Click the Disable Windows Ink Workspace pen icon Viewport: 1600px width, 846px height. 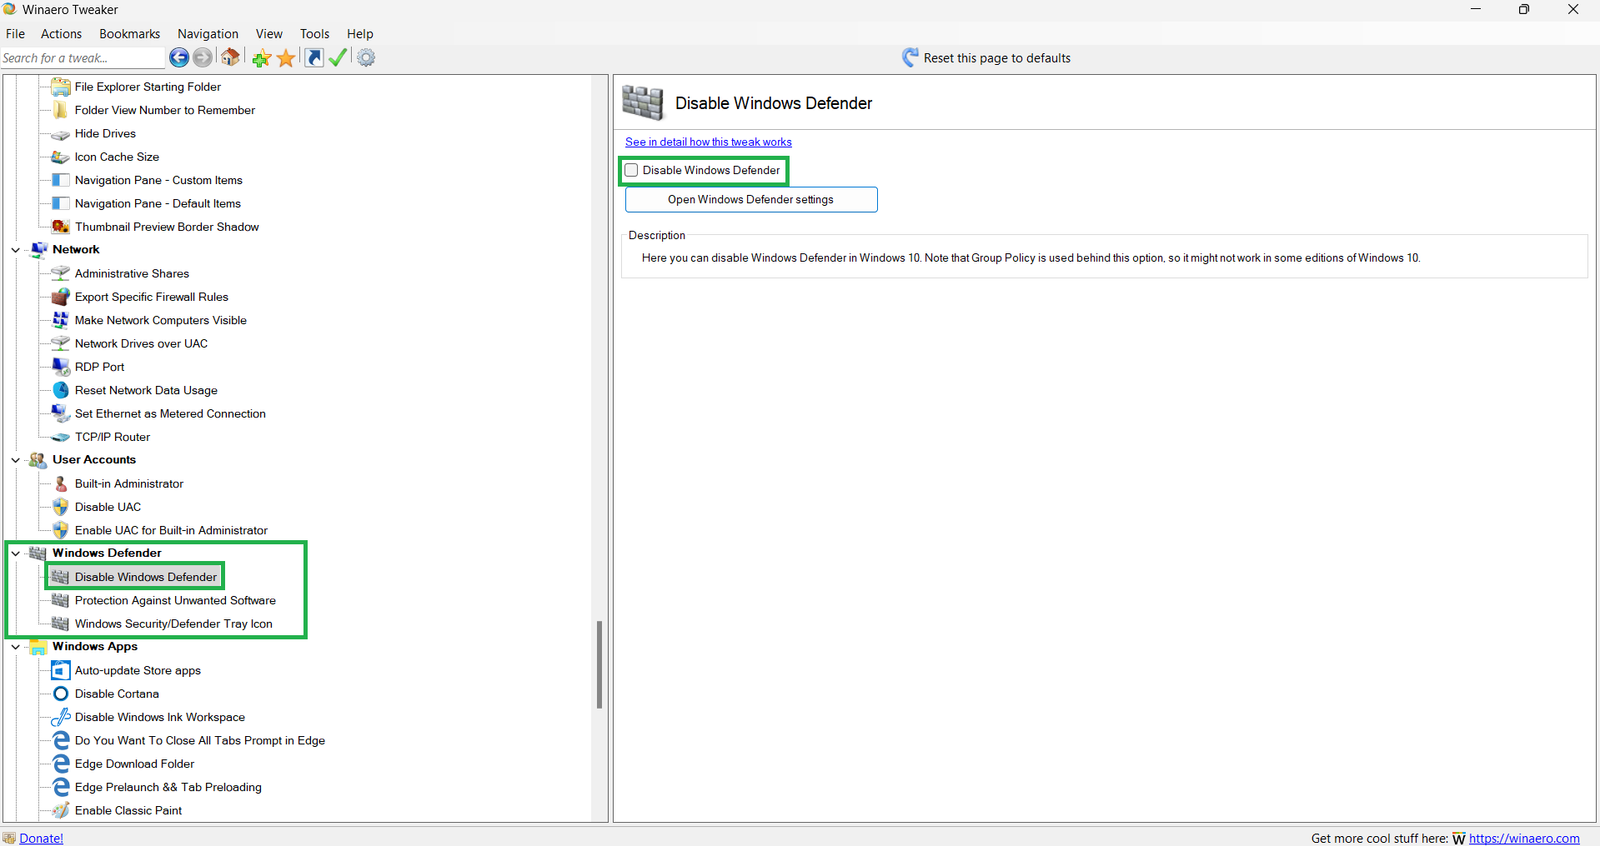[x=60, y=717]
